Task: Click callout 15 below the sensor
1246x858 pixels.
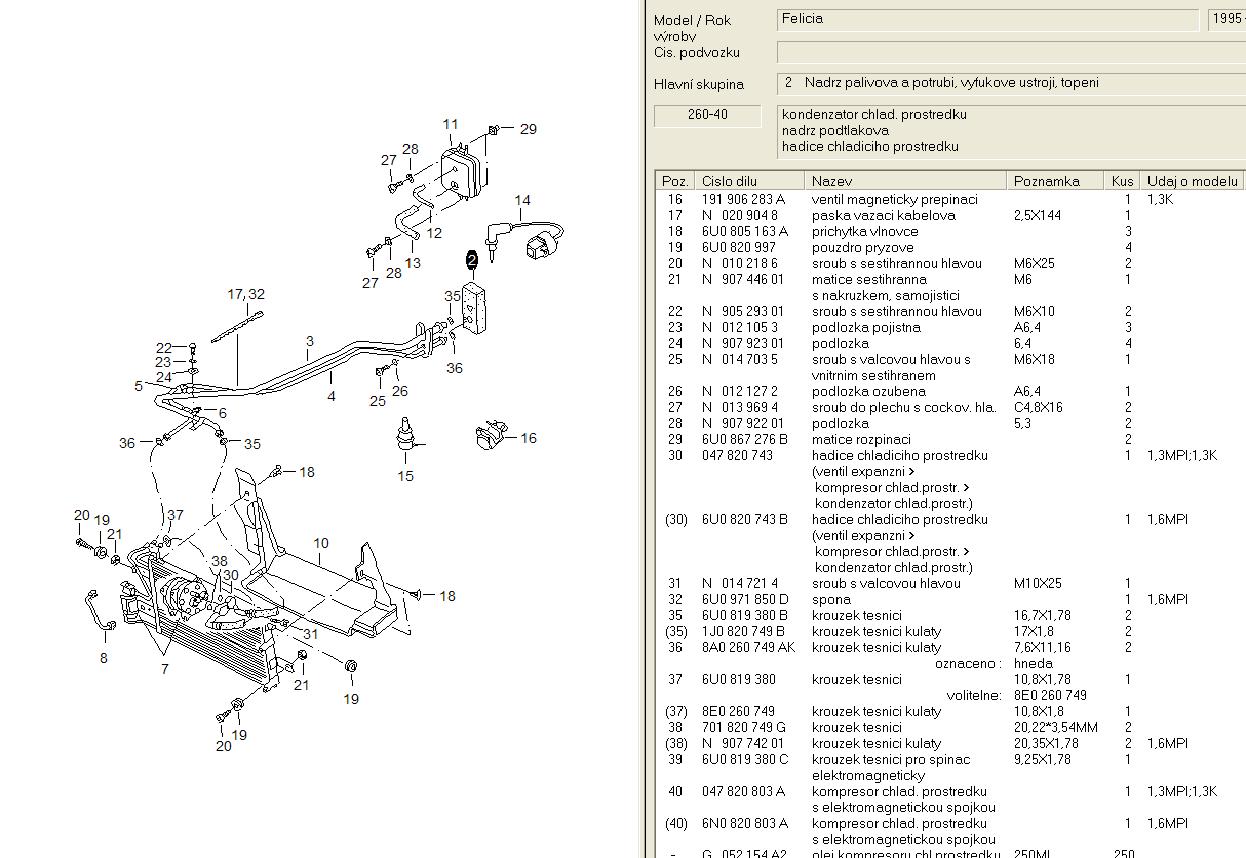Action: [x=405, y=476]
